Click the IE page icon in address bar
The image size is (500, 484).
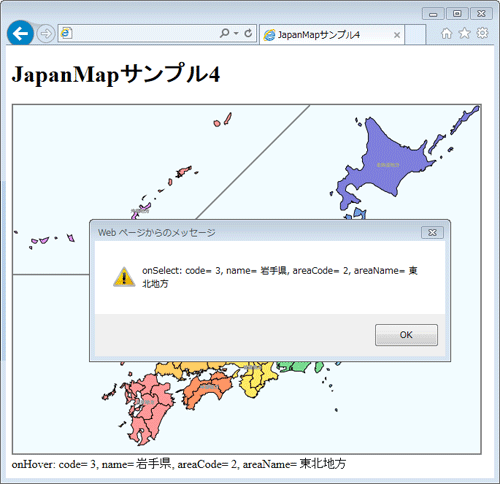[66, 33]
